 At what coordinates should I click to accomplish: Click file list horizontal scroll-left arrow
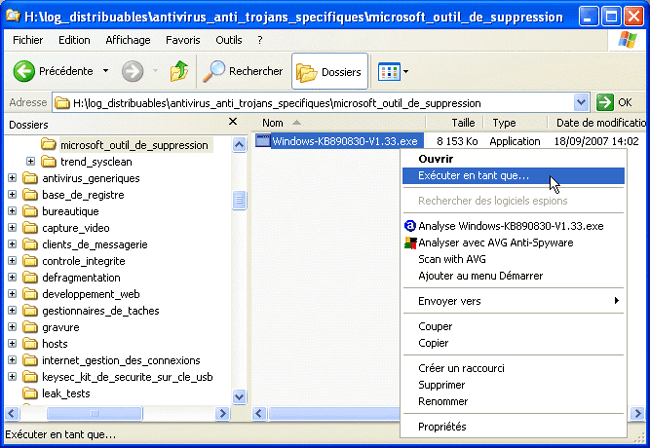(260, 413)
